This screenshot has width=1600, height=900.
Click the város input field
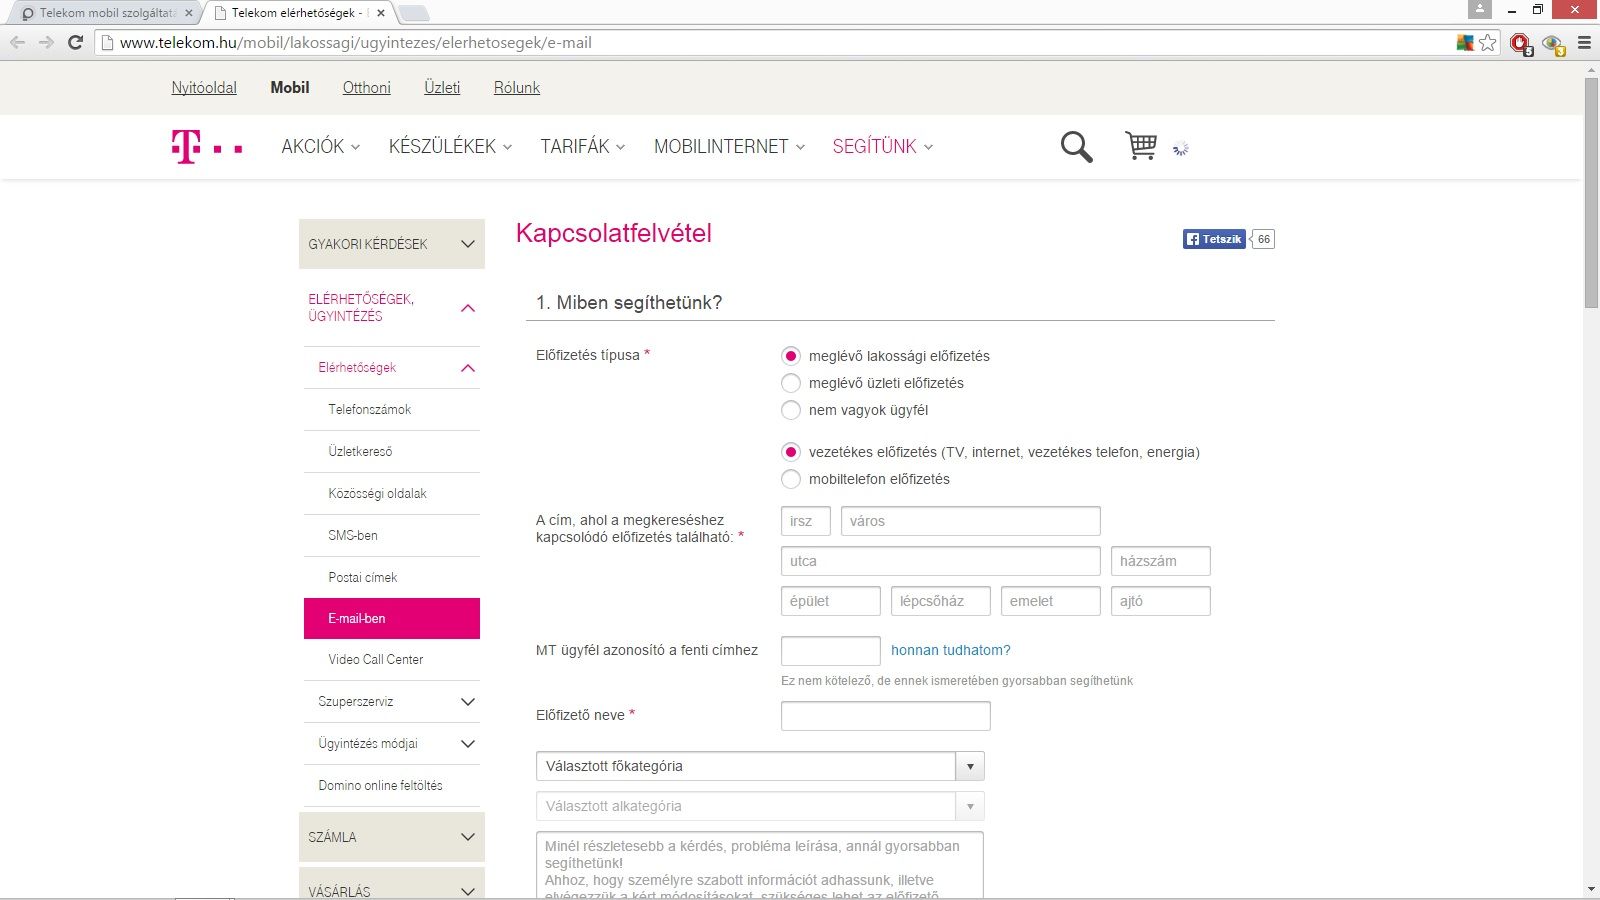[971, 521]
